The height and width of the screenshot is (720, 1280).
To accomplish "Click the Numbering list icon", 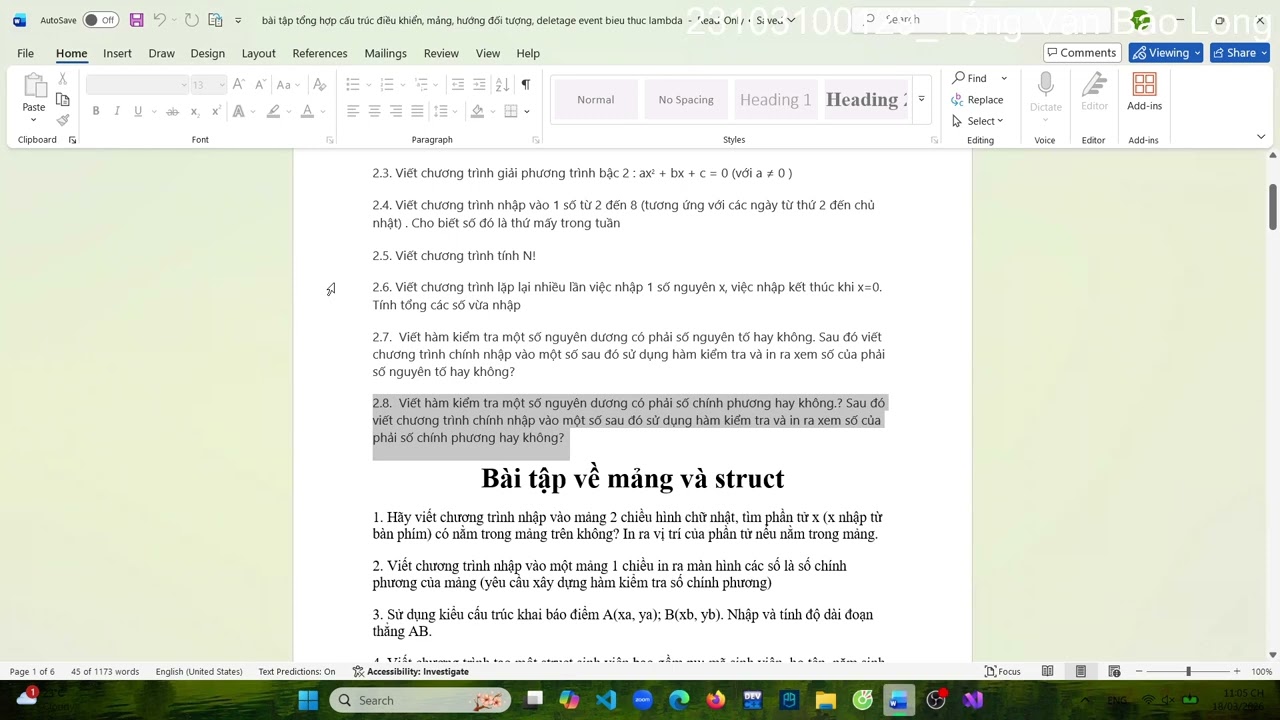I will (x=387, y=85).
